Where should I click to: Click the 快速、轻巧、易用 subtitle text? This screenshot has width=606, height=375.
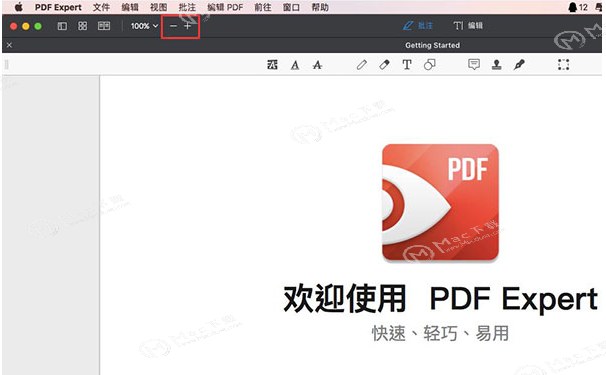[440, 333]
